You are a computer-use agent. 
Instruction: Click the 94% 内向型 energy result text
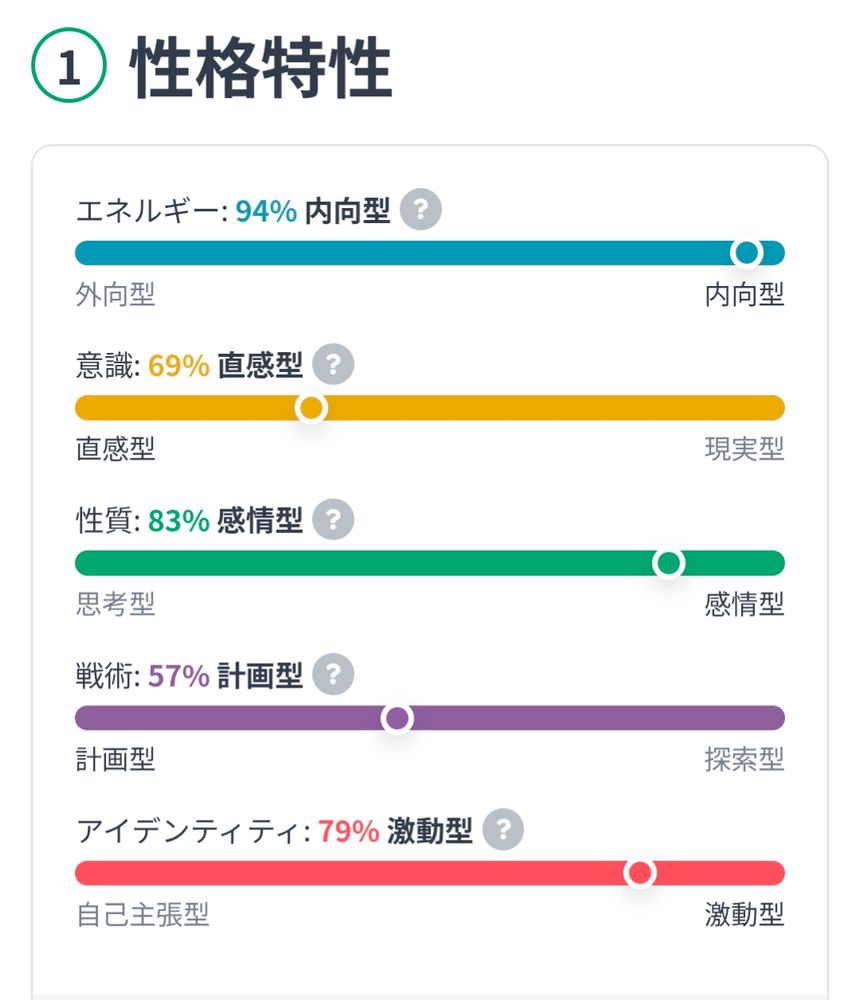(x=313, y=212)
